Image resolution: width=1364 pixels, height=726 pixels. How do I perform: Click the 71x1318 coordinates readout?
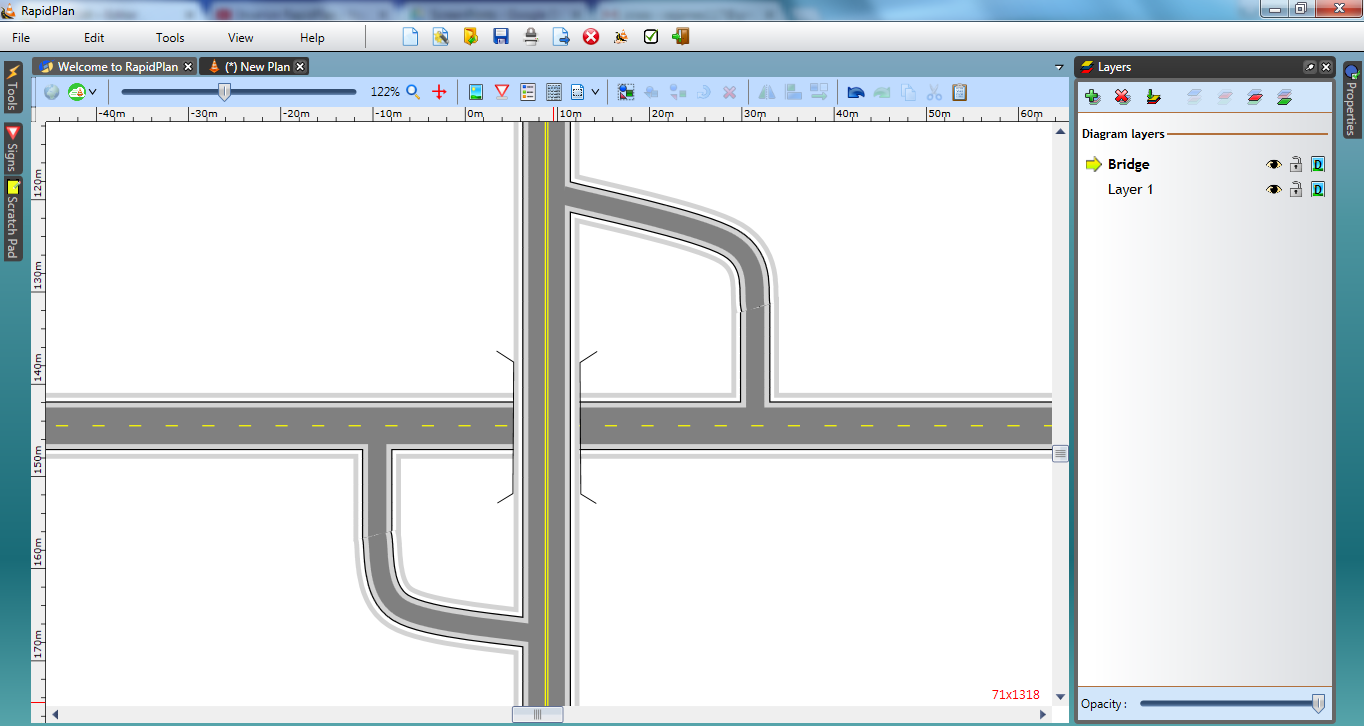1015,694
